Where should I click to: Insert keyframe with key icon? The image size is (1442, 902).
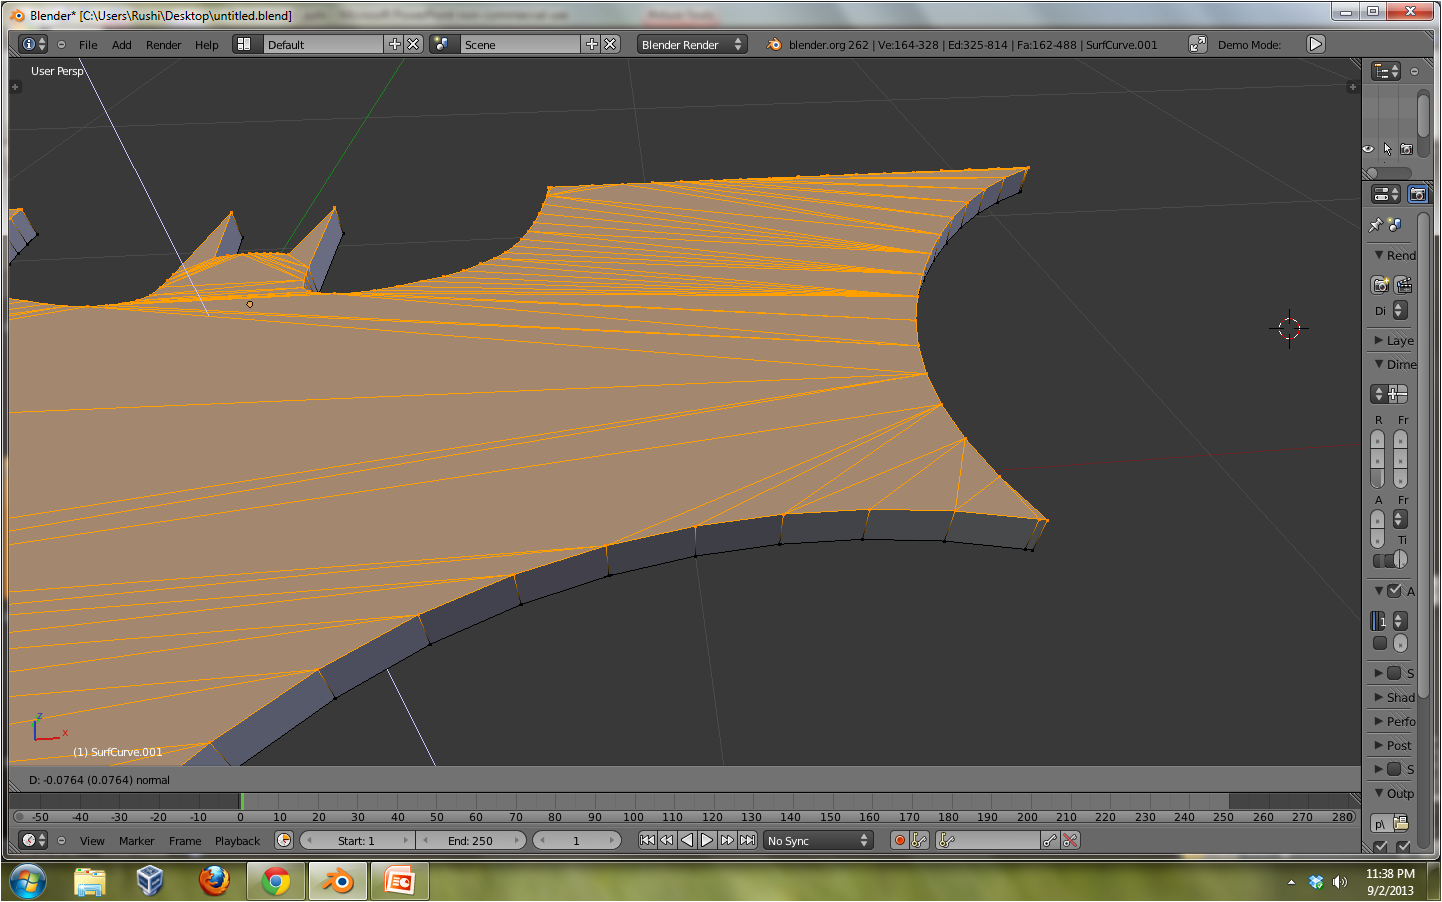pos(1050,840)
